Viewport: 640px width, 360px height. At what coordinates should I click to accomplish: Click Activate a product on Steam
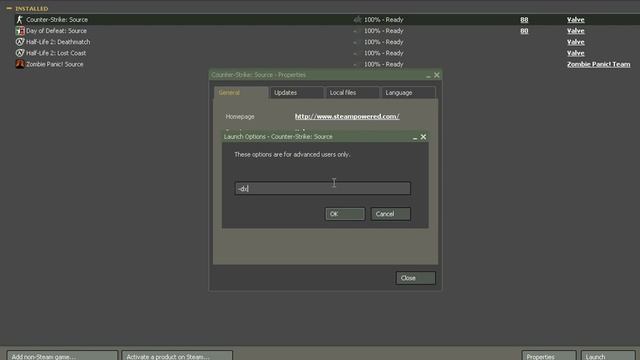[177, 356]
